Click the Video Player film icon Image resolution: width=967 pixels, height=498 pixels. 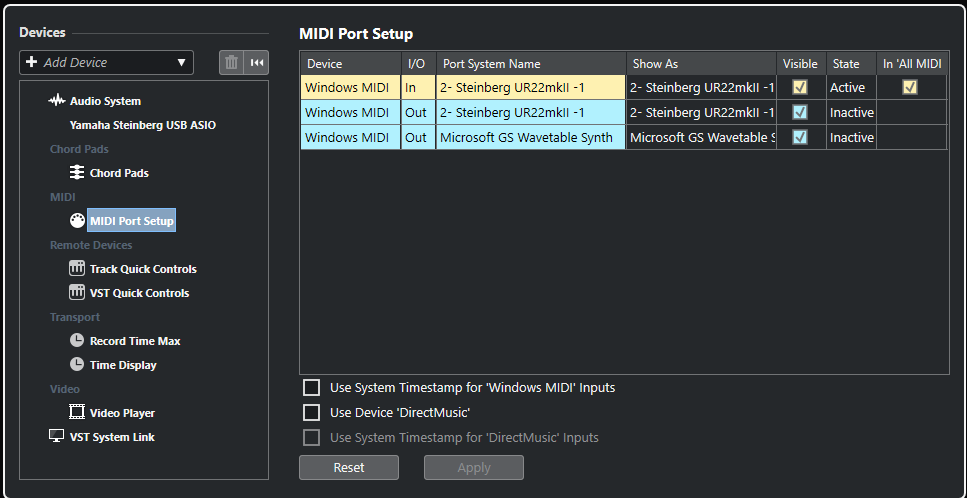(76, 412)
